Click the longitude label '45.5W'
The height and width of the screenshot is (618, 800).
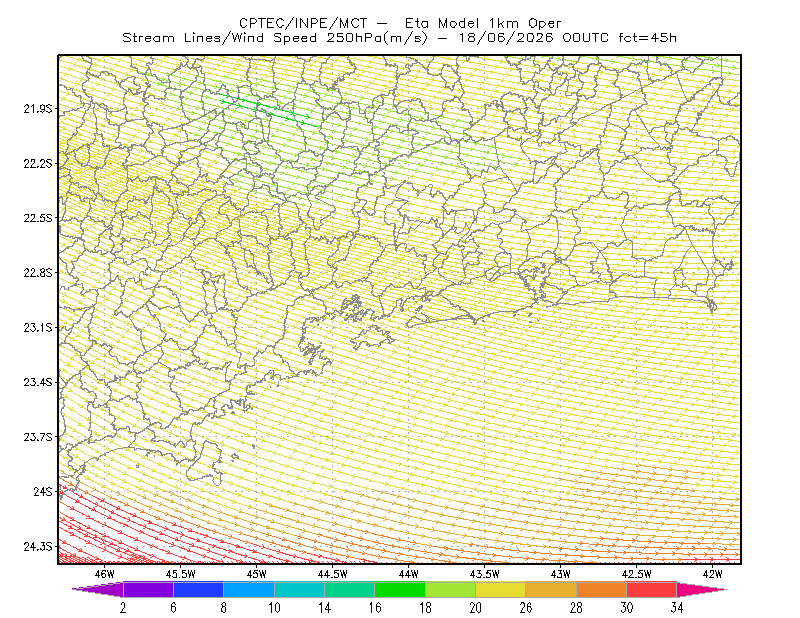click(181, 574)
